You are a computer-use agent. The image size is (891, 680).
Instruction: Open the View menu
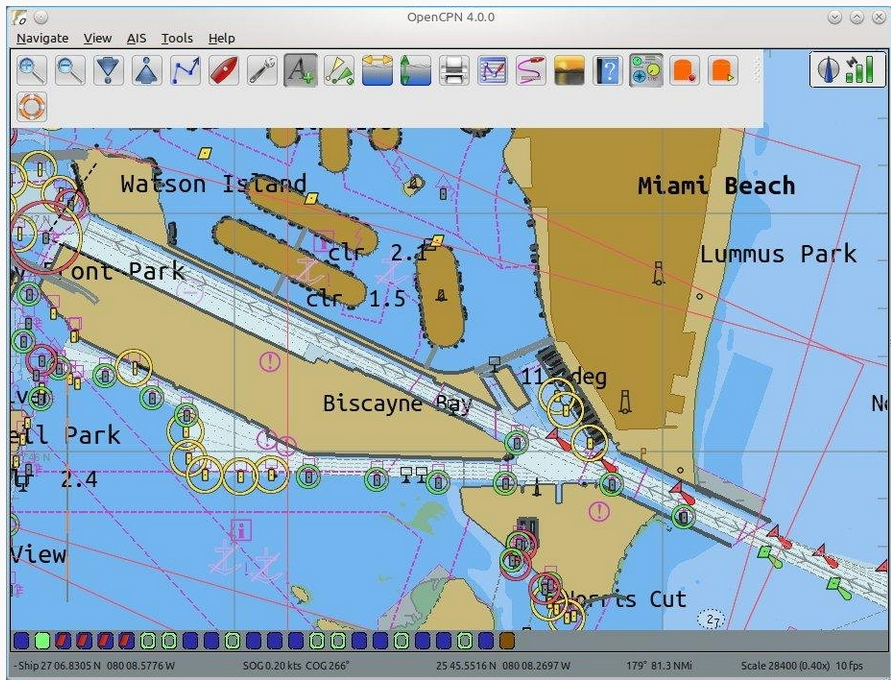[97, 38]
